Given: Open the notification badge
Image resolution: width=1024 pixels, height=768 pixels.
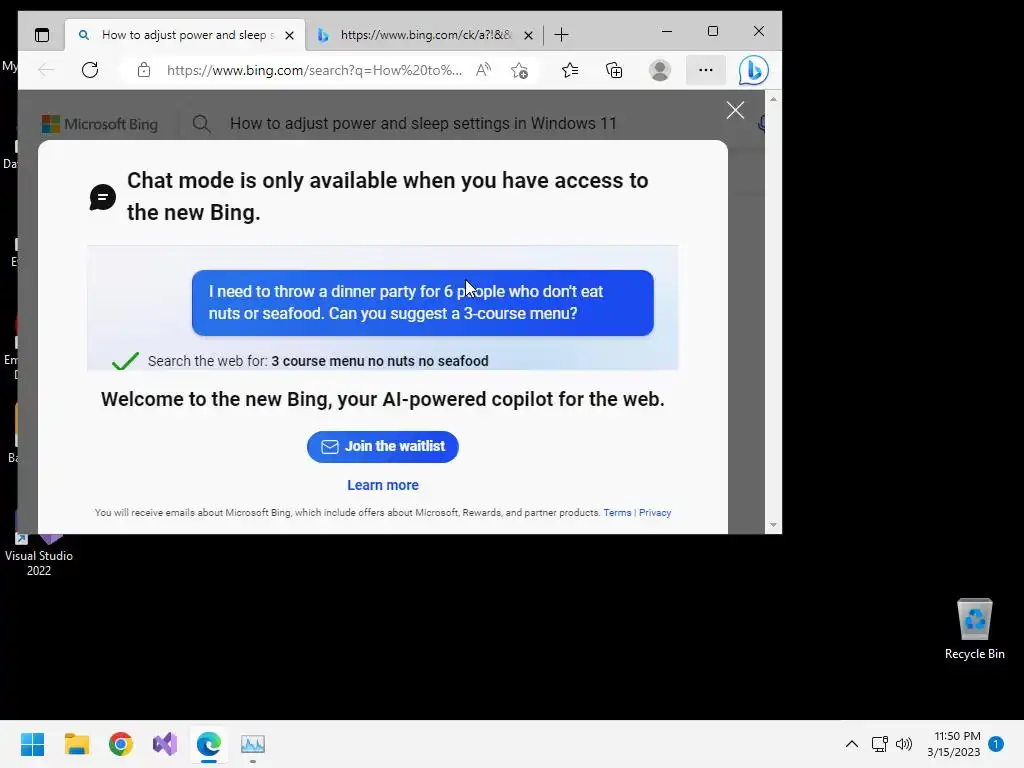Looking at the screenshot, I should pos(996,744).
